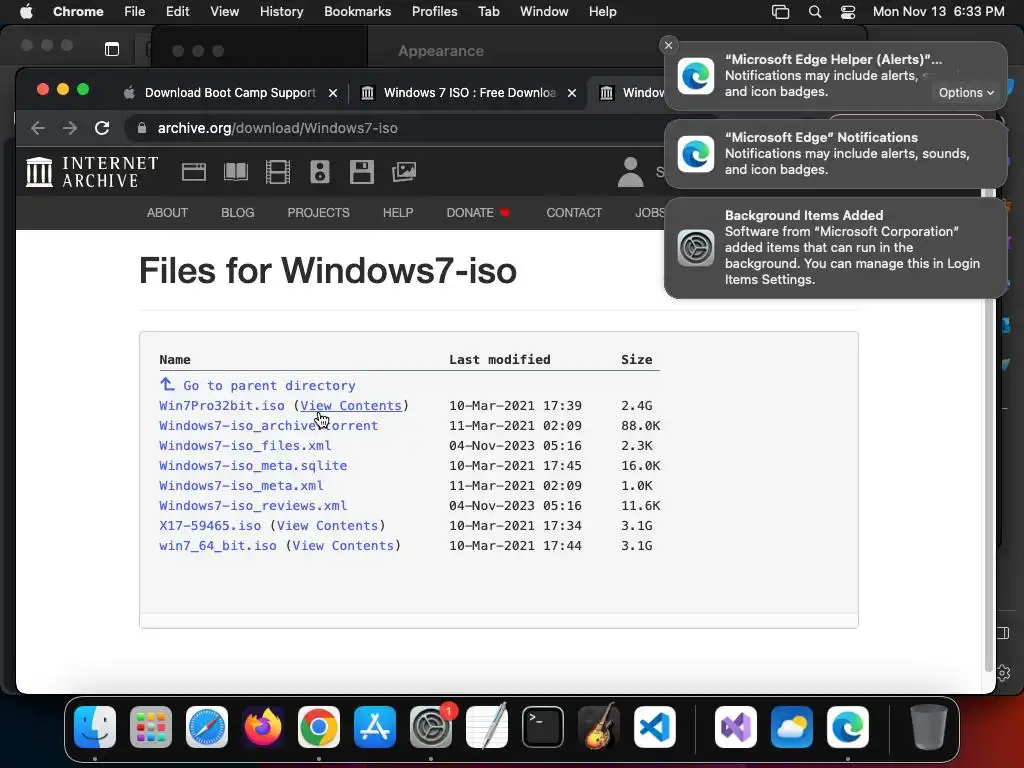This screenshot has height=768, width=1024.
Task: Click the browser forward arrow
Action: coord(70,128)
